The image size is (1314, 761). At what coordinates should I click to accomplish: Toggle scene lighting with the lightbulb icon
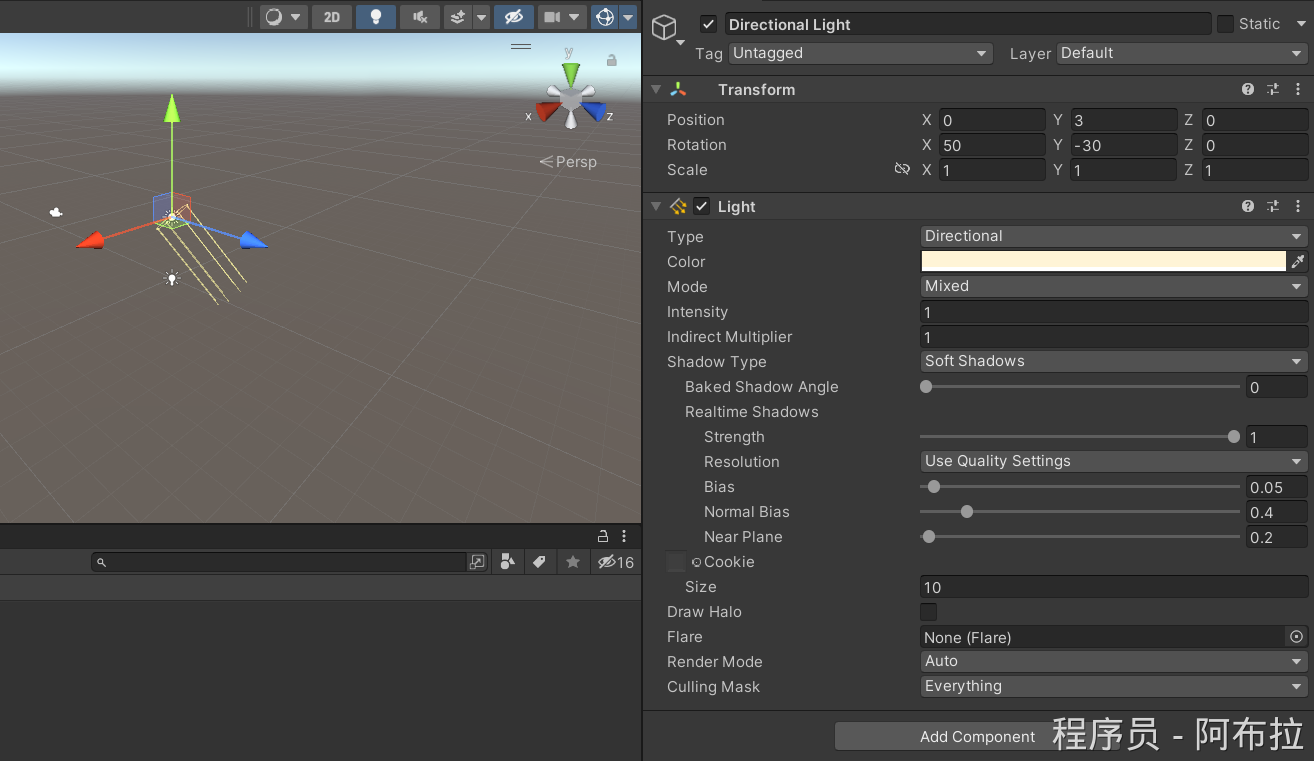tap(375, 17)
